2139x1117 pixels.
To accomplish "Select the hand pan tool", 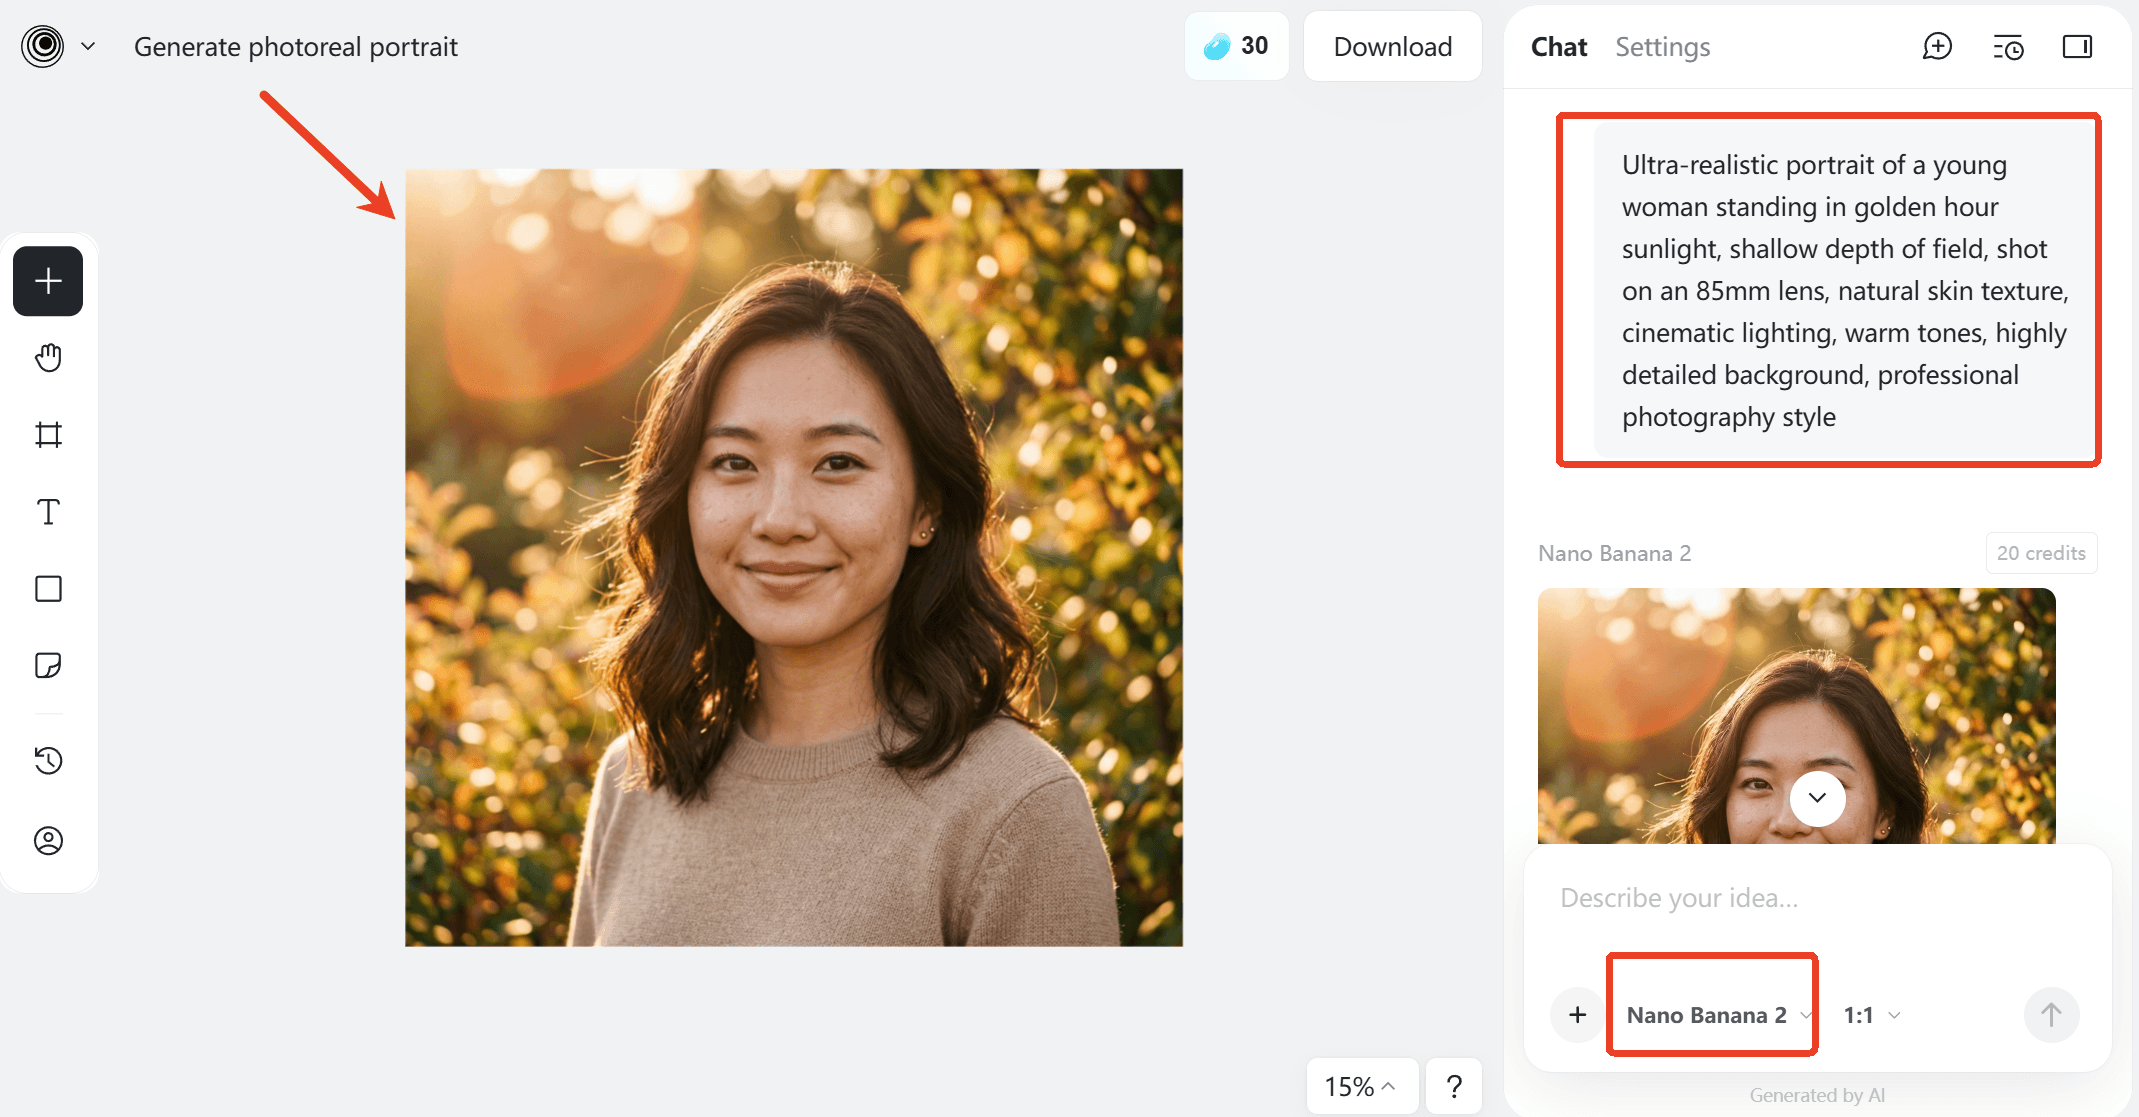I will coord(48,358).
